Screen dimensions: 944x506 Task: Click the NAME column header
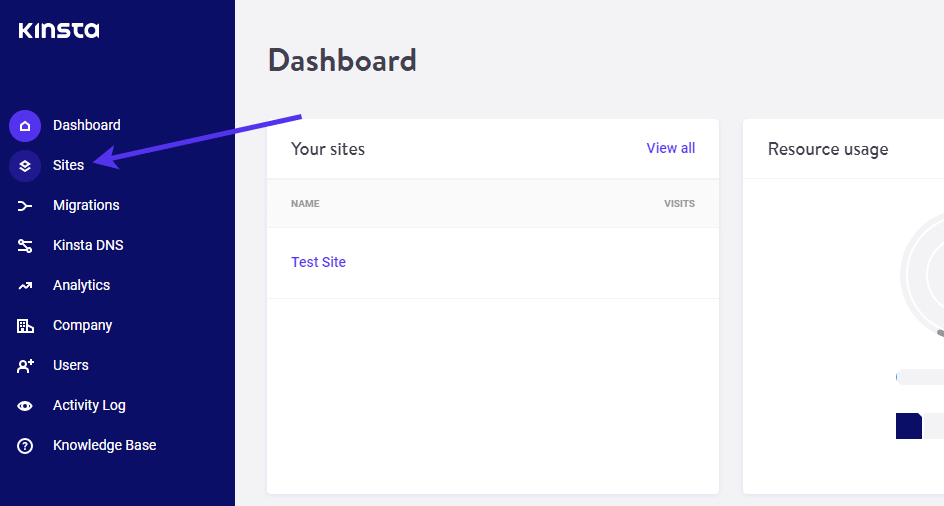click(305, 204)
